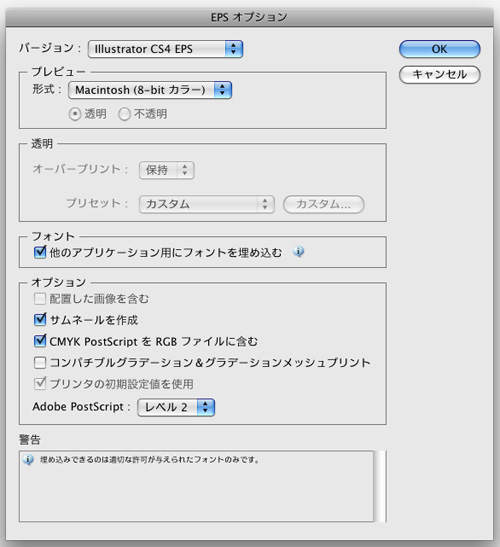The width and height of the screenshot is (500, 547).
Task: Open the バージョン Illustrator CS4 EPS dropdown
Action: pyautogui.click(x=165, y=49)
